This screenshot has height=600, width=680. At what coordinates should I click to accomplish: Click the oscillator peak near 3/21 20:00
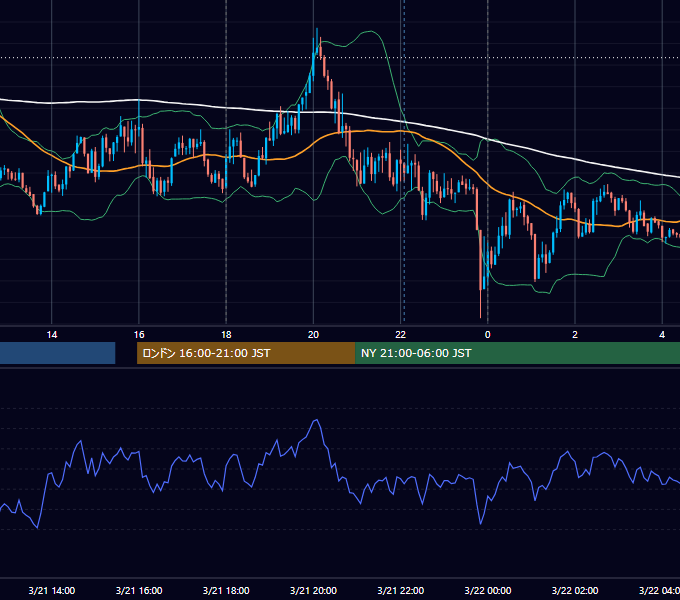tap(317, 420)
